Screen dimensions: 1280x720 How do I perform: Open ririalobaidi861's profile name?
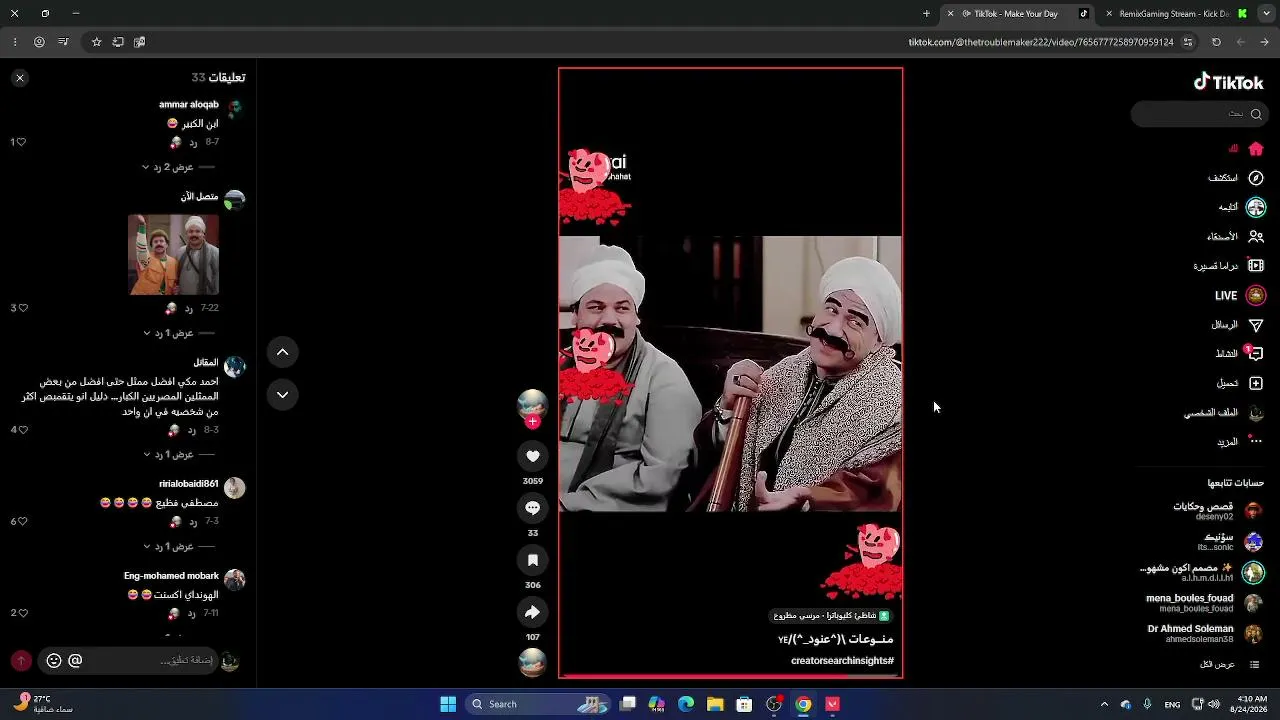tap(188, 484)
